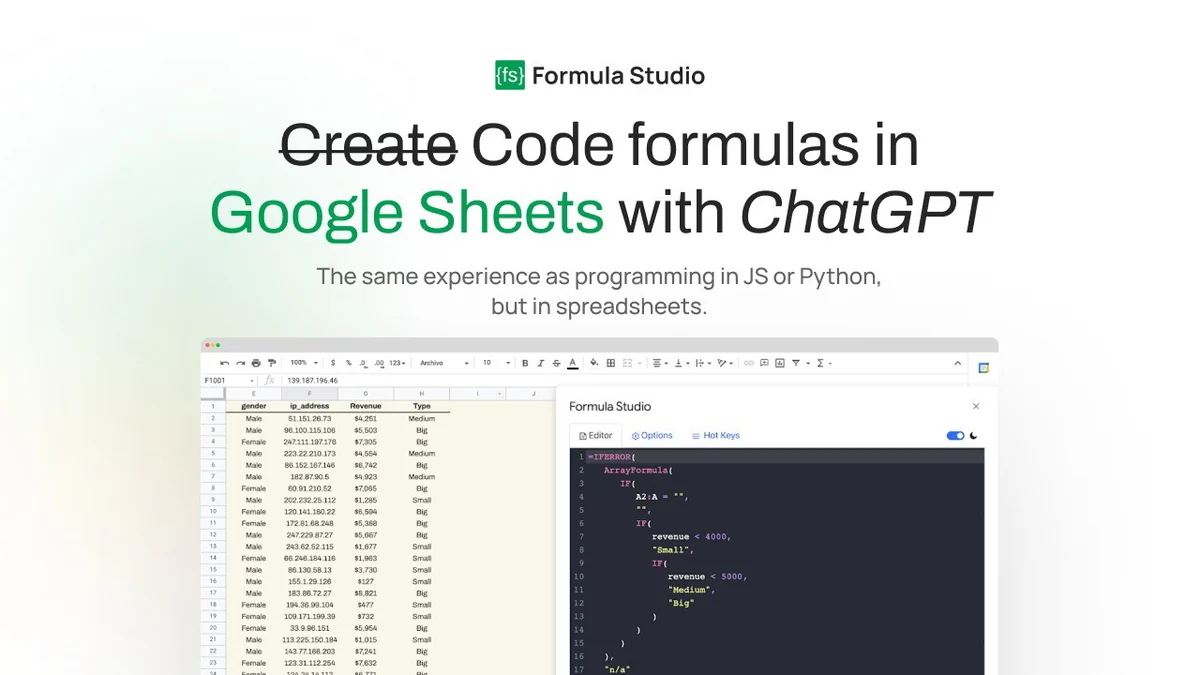Screen dimensions: 1200x675
Task: Click the paint format roller icon
Action: [x=271, y=363]
